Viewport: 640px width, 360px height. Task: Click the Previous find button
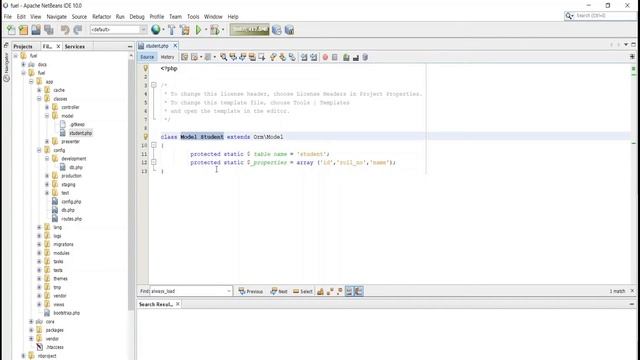point(251,291)
